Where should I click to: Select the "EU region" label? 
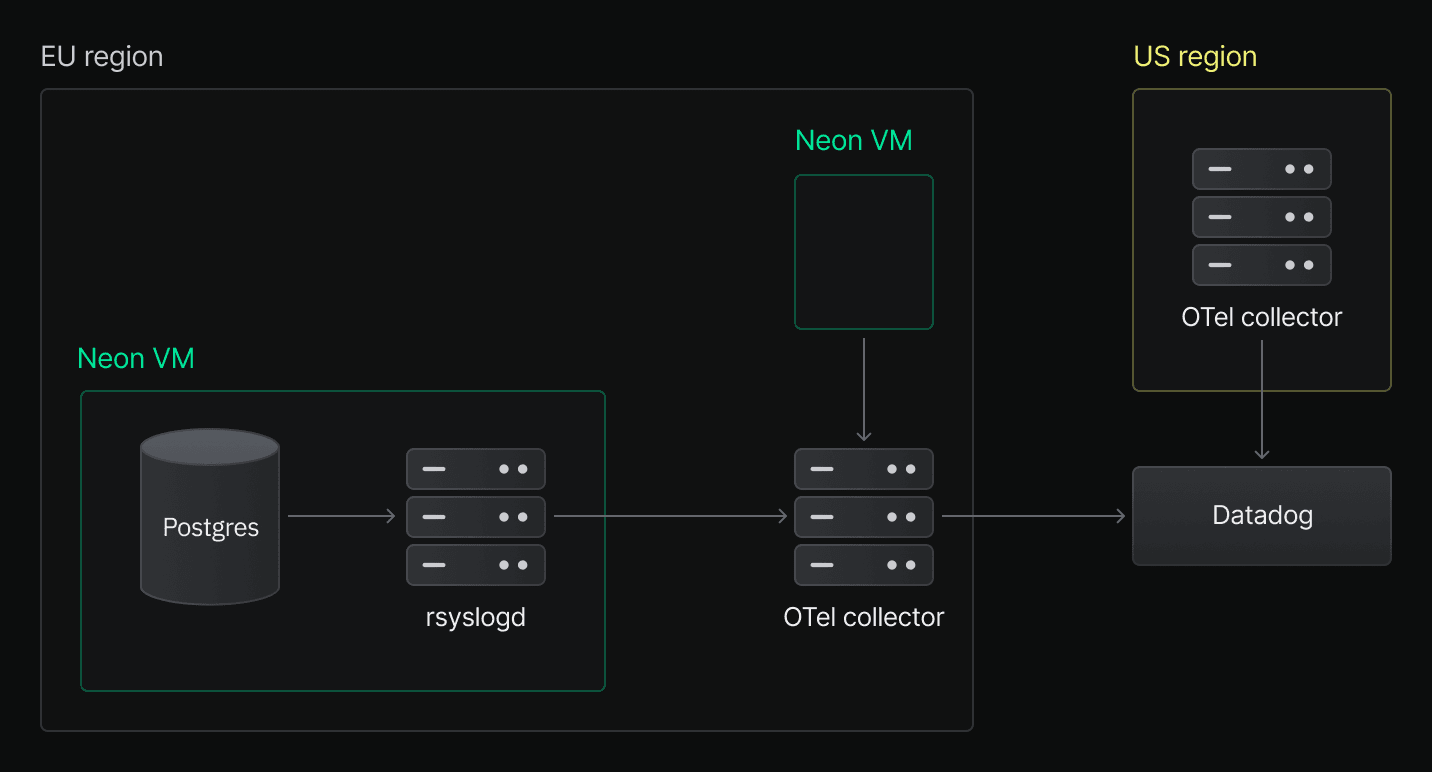101,57
